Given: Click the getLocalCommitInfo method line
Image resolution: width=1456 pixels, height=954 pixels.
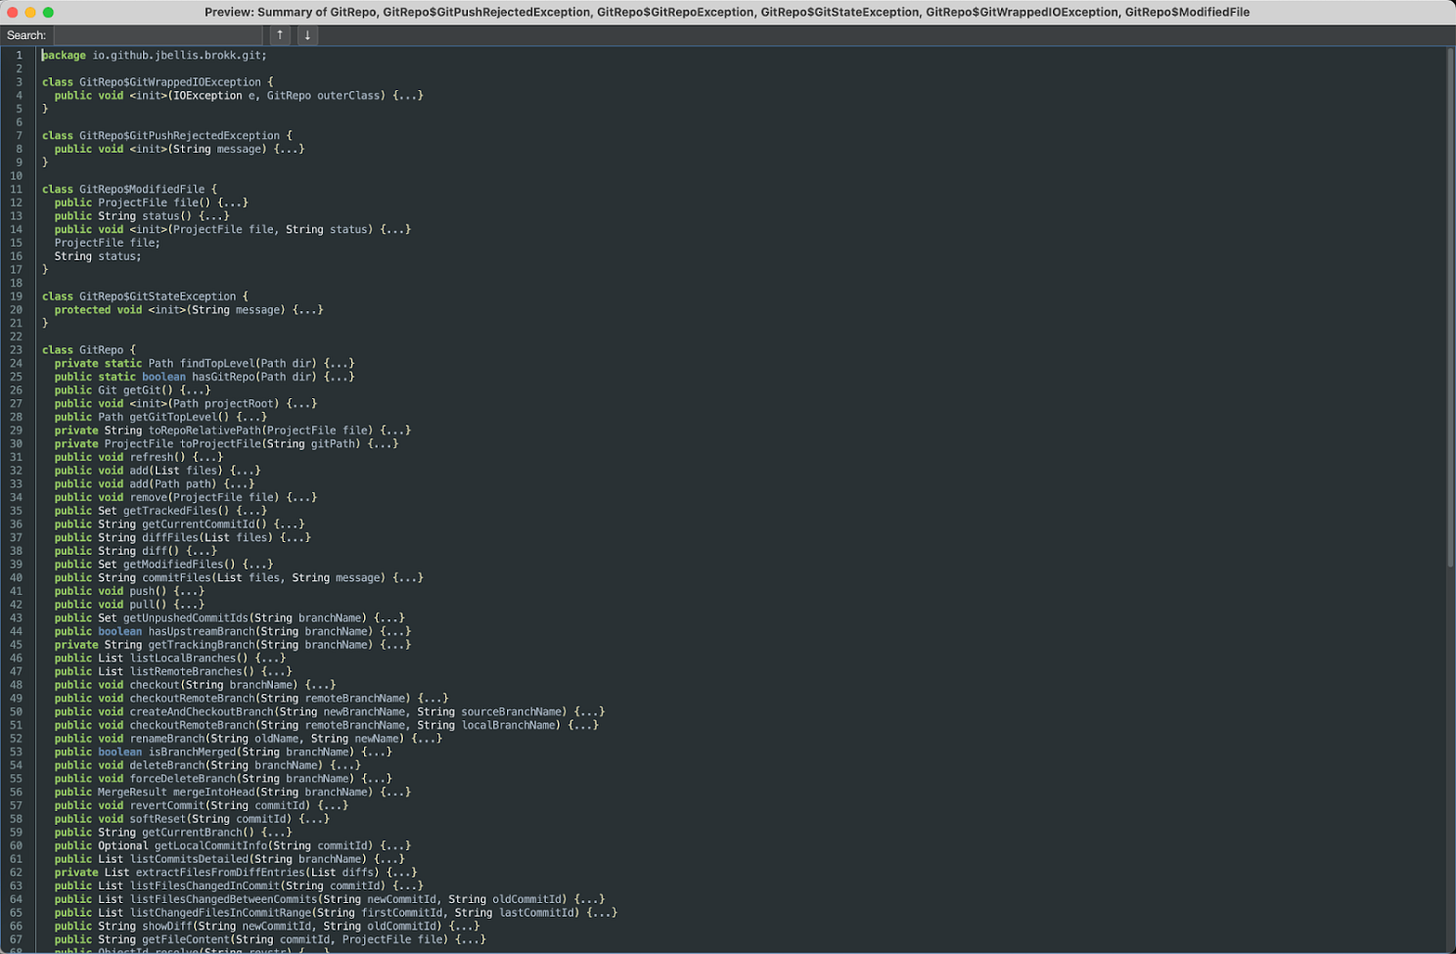Looking at the screenshot, I should [x=233, y=846].
